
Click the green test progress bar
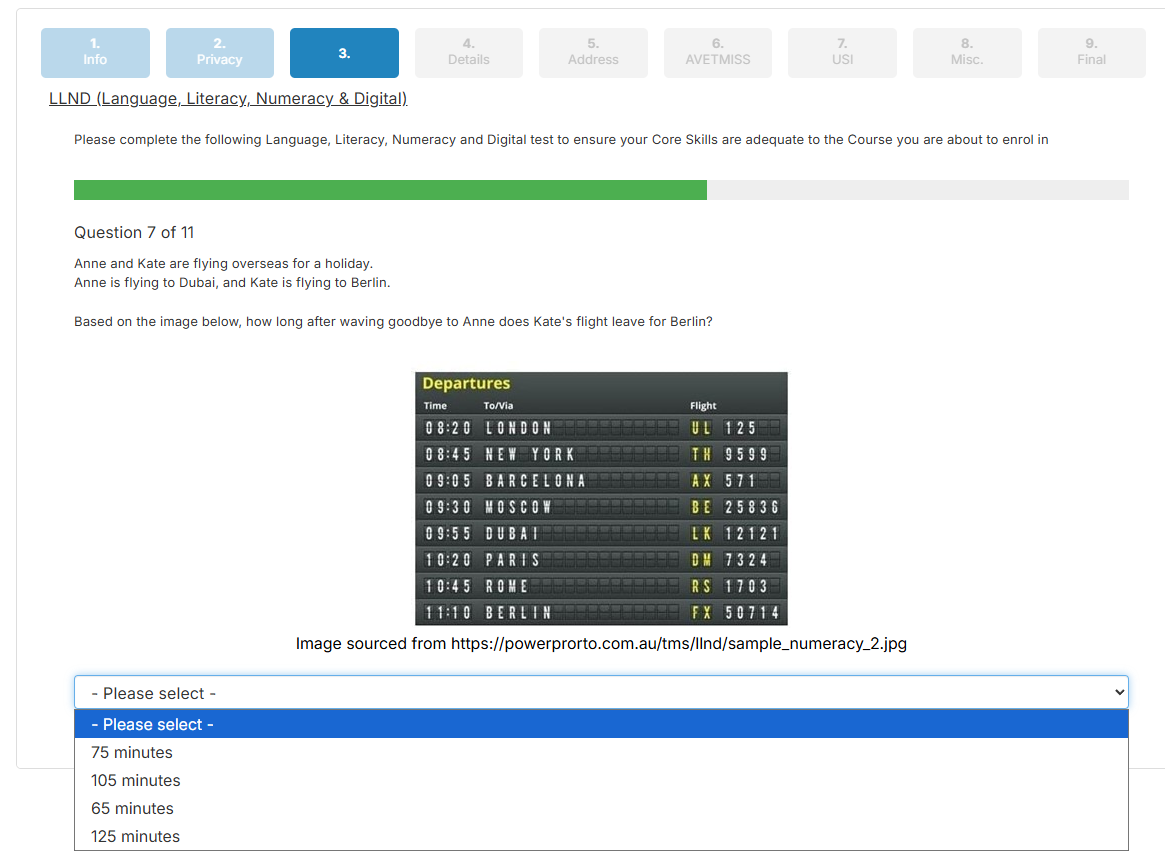click(x=390, y=190)
